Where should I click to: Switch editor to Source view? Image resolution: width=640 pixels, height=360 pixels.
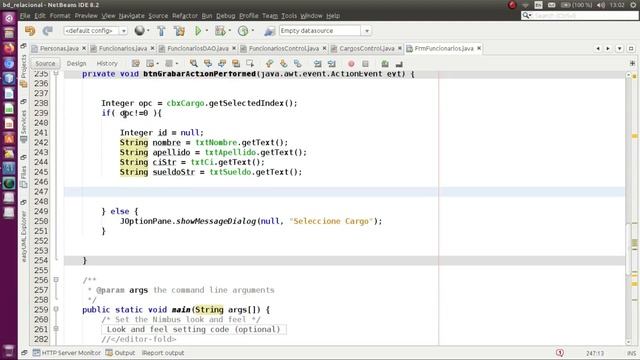(x=45, y=64)
